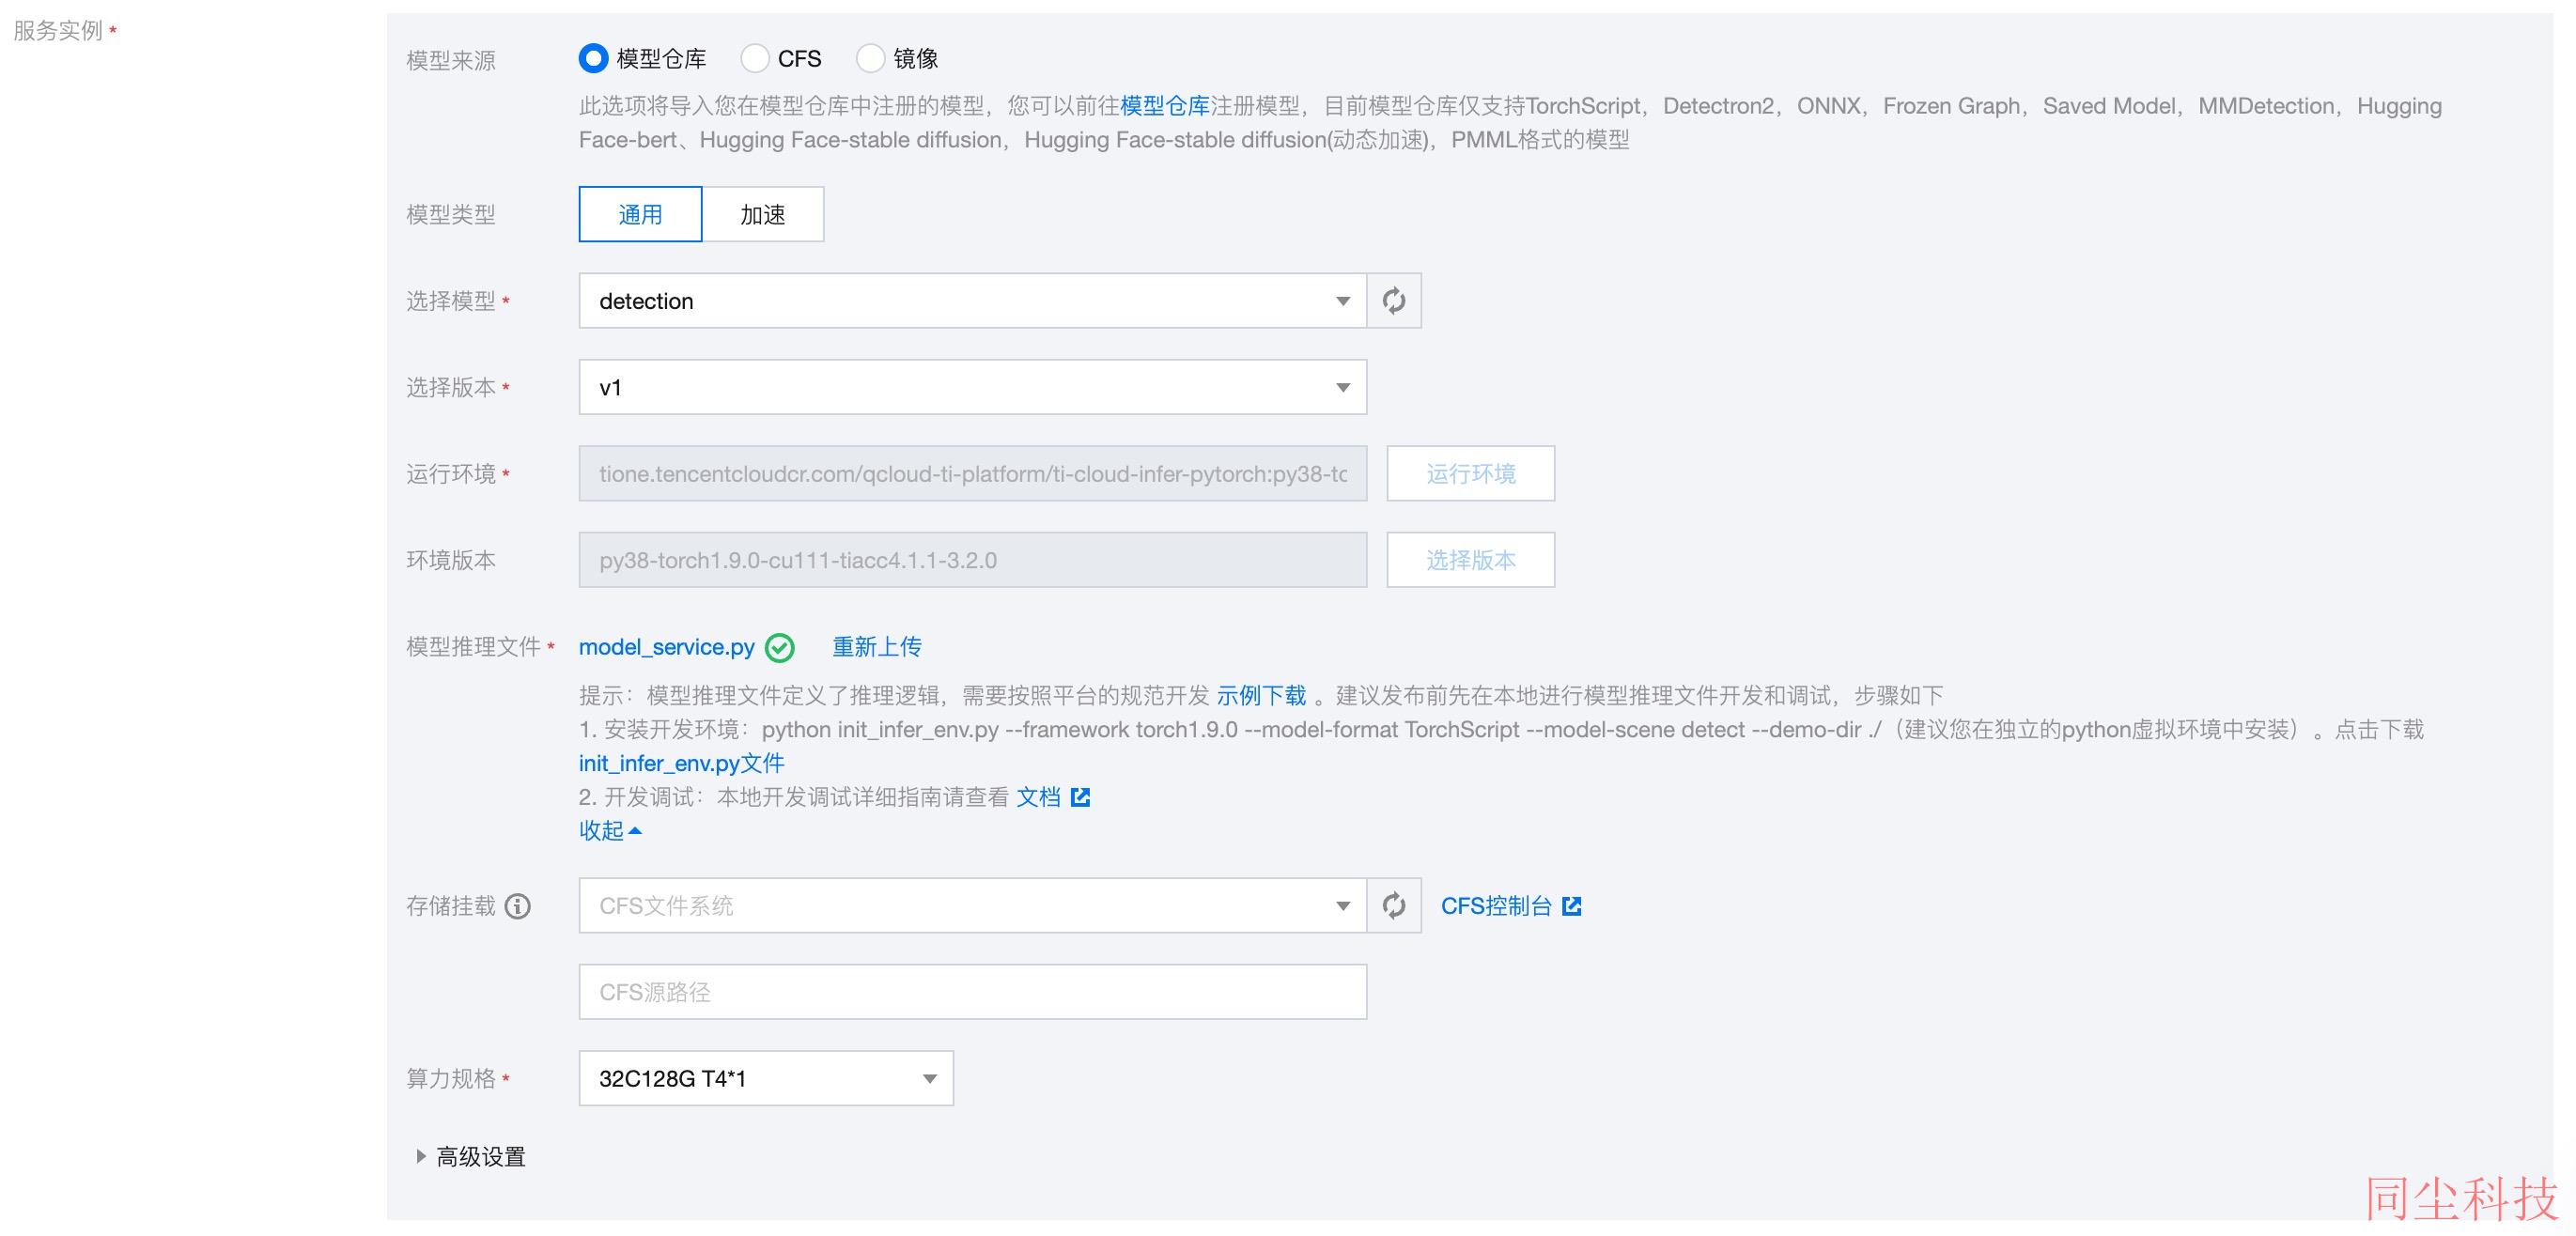Download the init_infer_env.py文件 link
Image resolution: width=2576 pixels, height=1236 pixels.
(682, 763)
